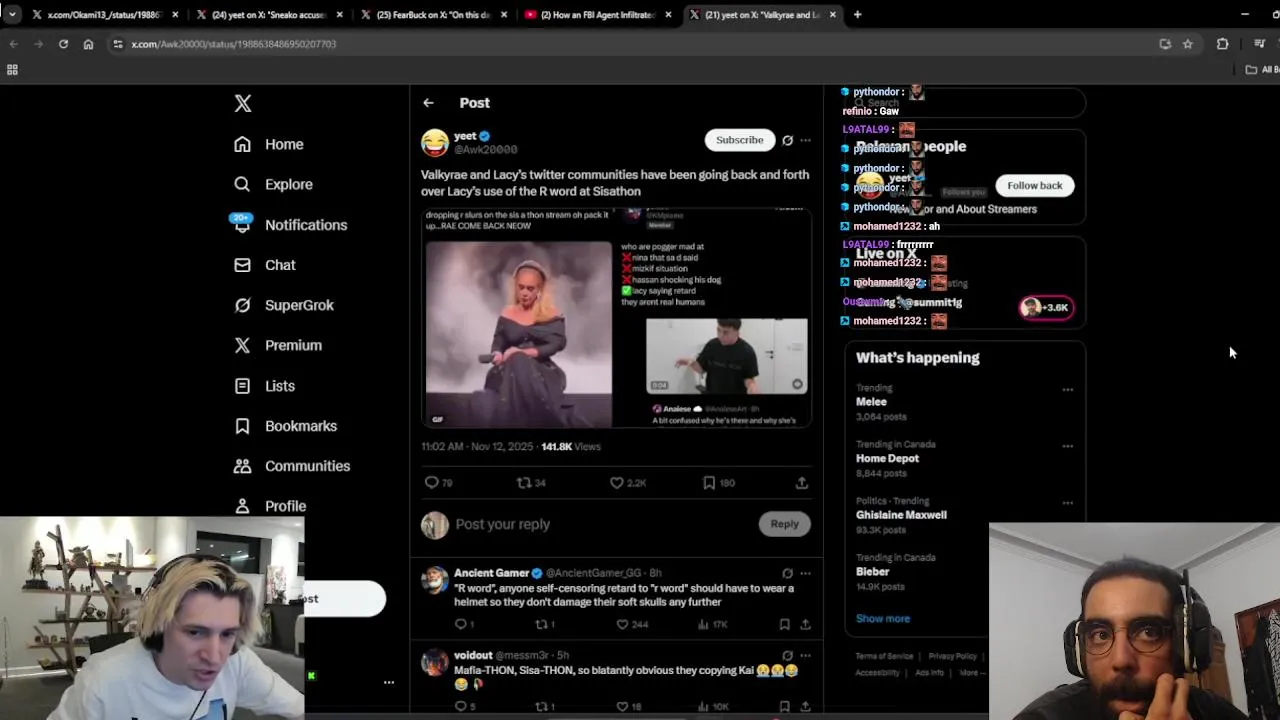Click the Bookmarks ribbon icon

point(242,426)
